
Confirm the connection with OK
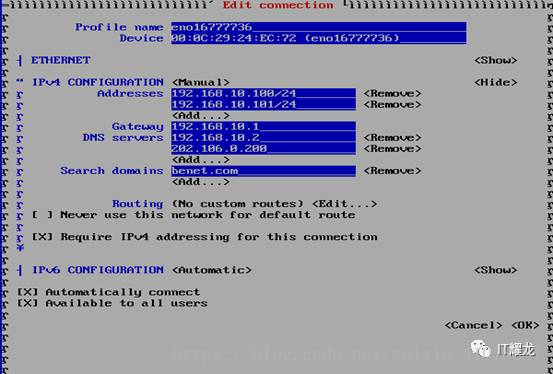tap(525, 325)
